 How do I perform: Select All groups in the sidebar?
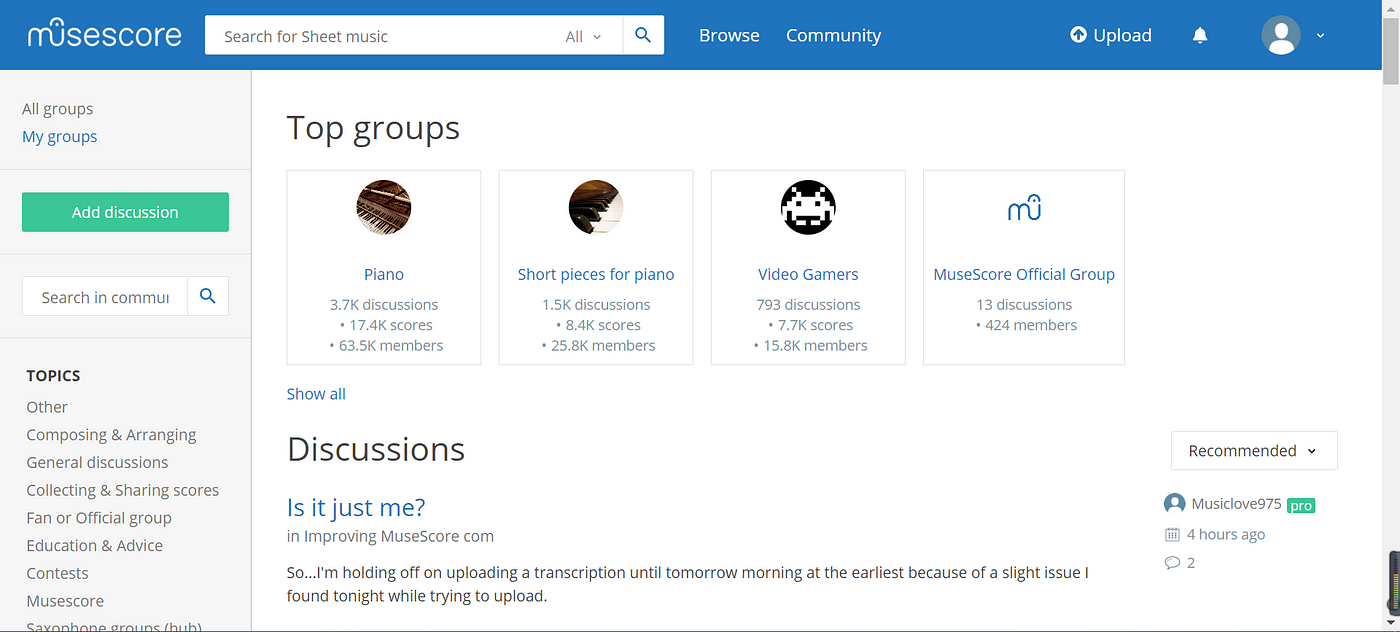[58, 109]
